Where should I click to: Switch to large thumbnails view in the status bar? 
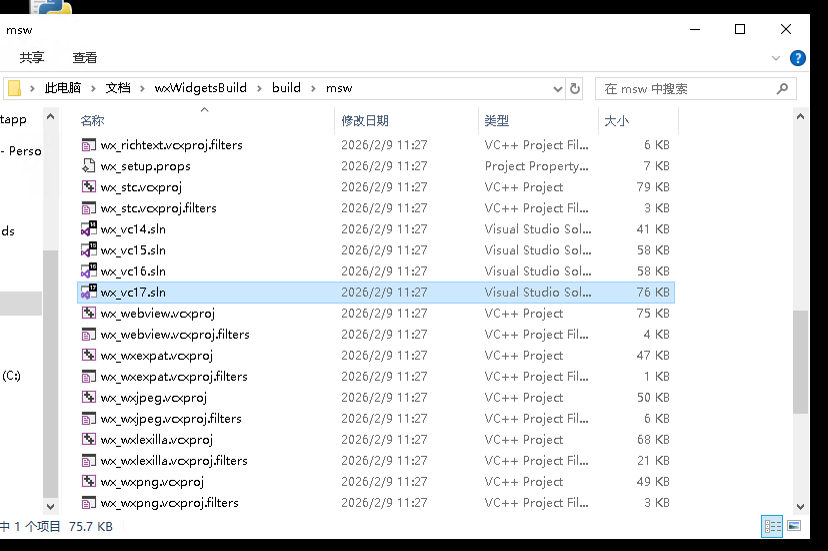(x=794, y=526)
